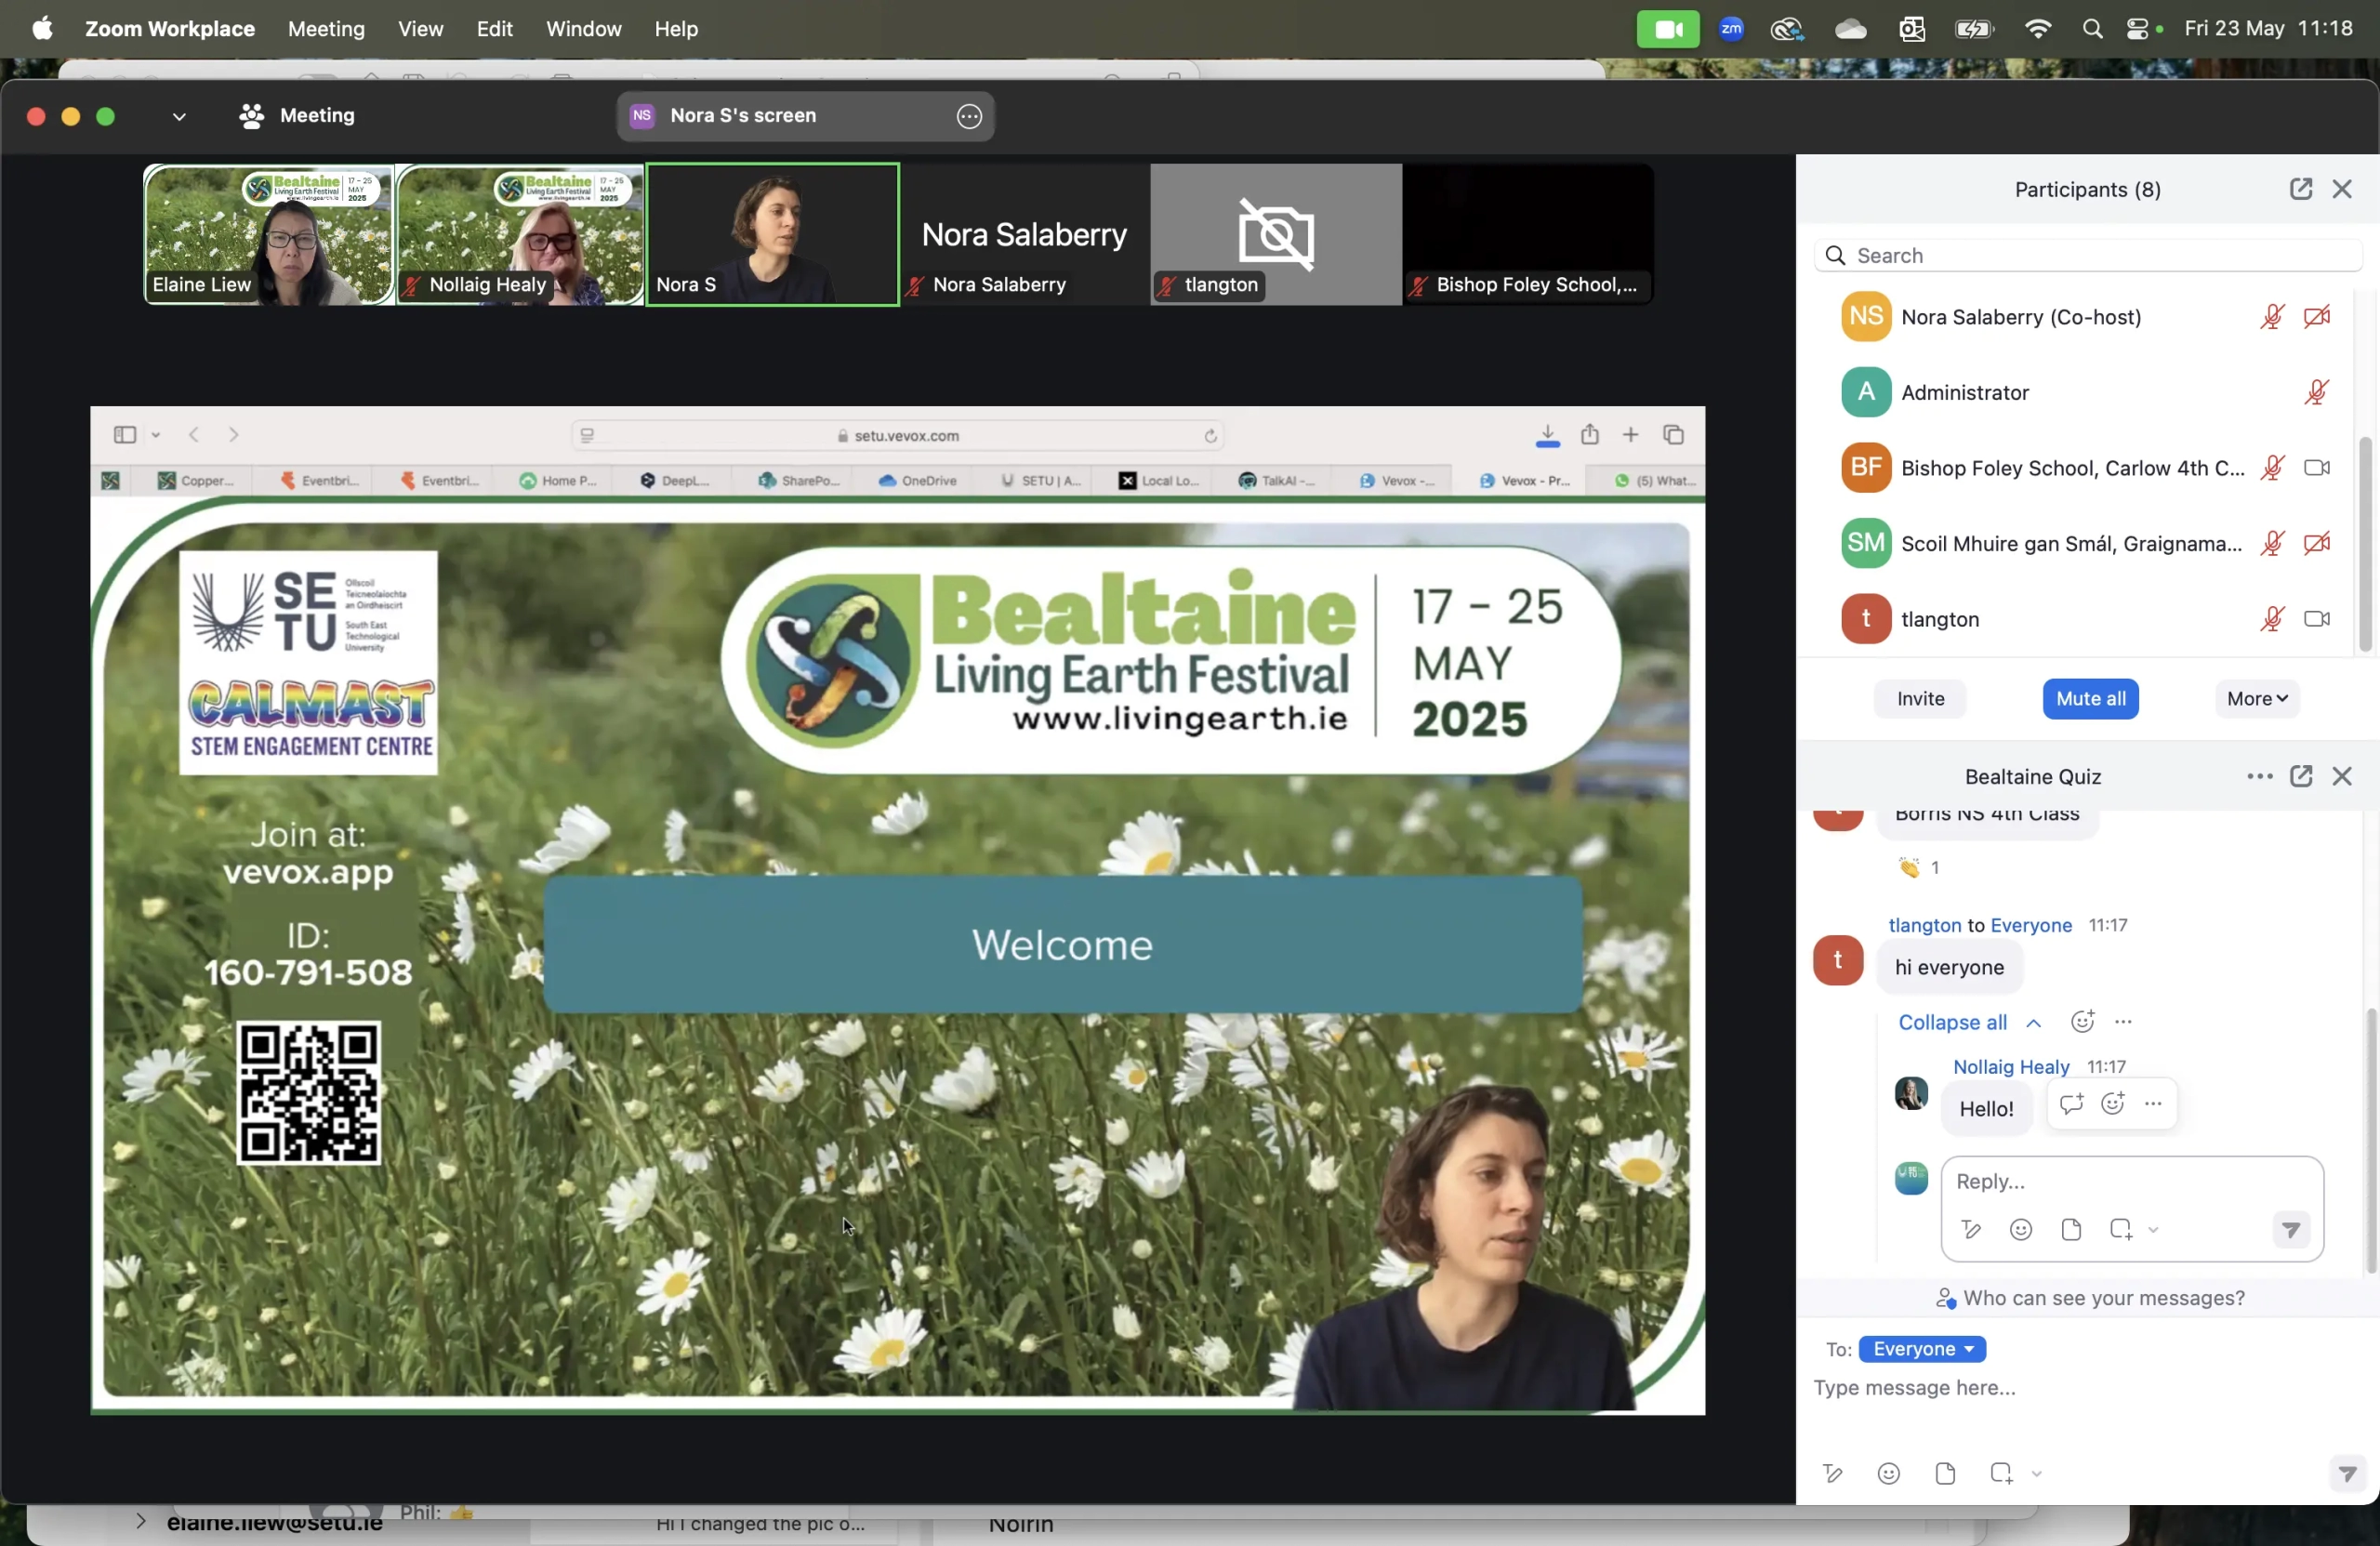Screen dimensions: 2380x1546
Task: Reply to Nollaig's Hello! message icon
Action: coord(2070,1104)
